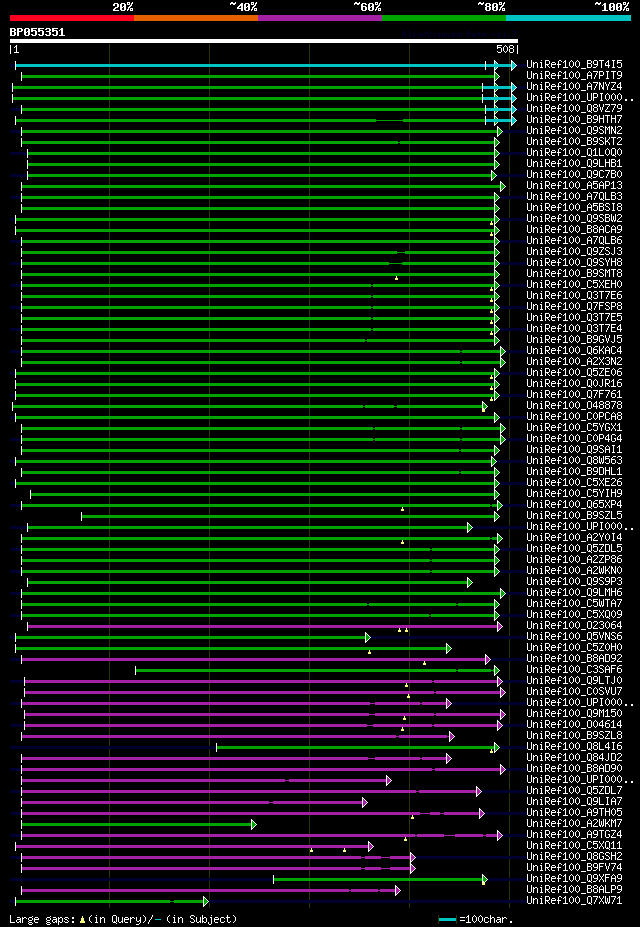
Task: Open the UniRef100_A7NYZ4 hit label
Action: tap(574, 87)
